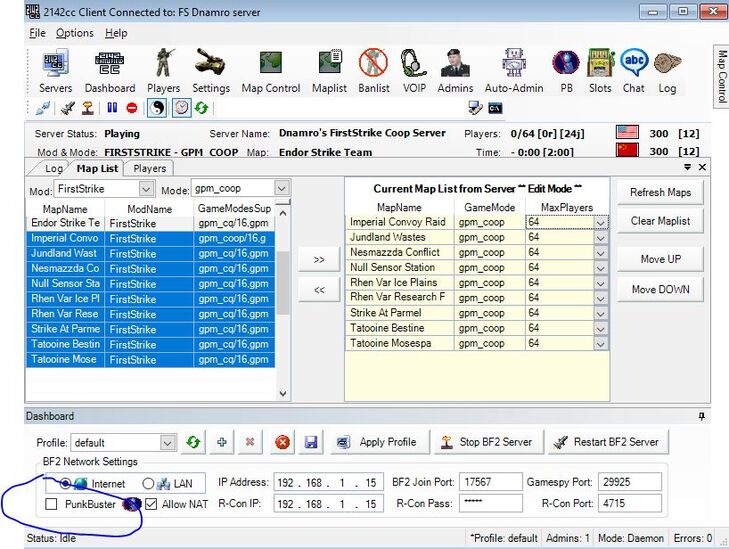Viewport: 729px width, 549px height.
Task: Click the red stop sign icon
Action: (x=132, y=108)
